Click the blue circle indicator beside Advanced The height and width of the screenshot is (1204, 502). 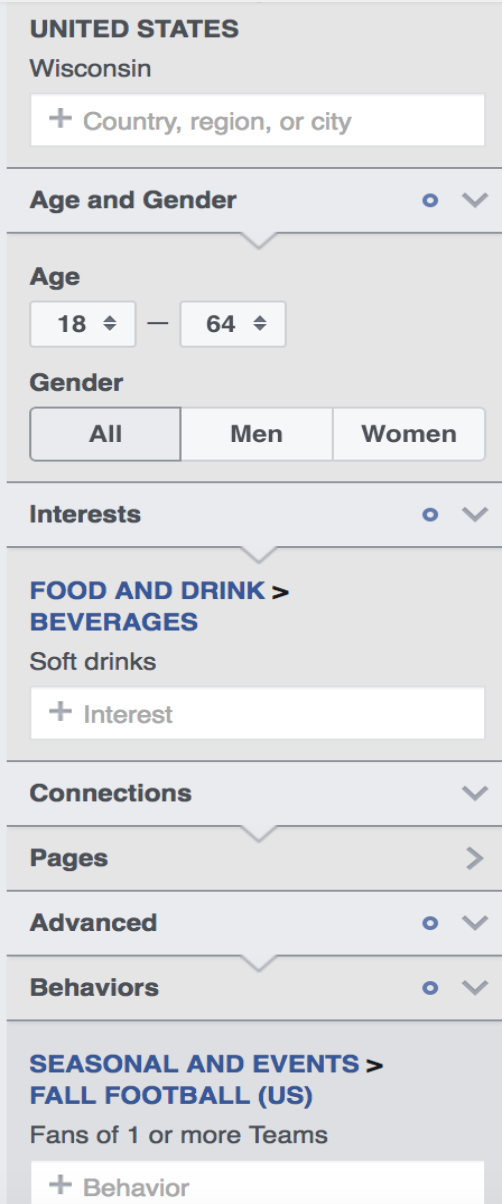pos(431,923)
